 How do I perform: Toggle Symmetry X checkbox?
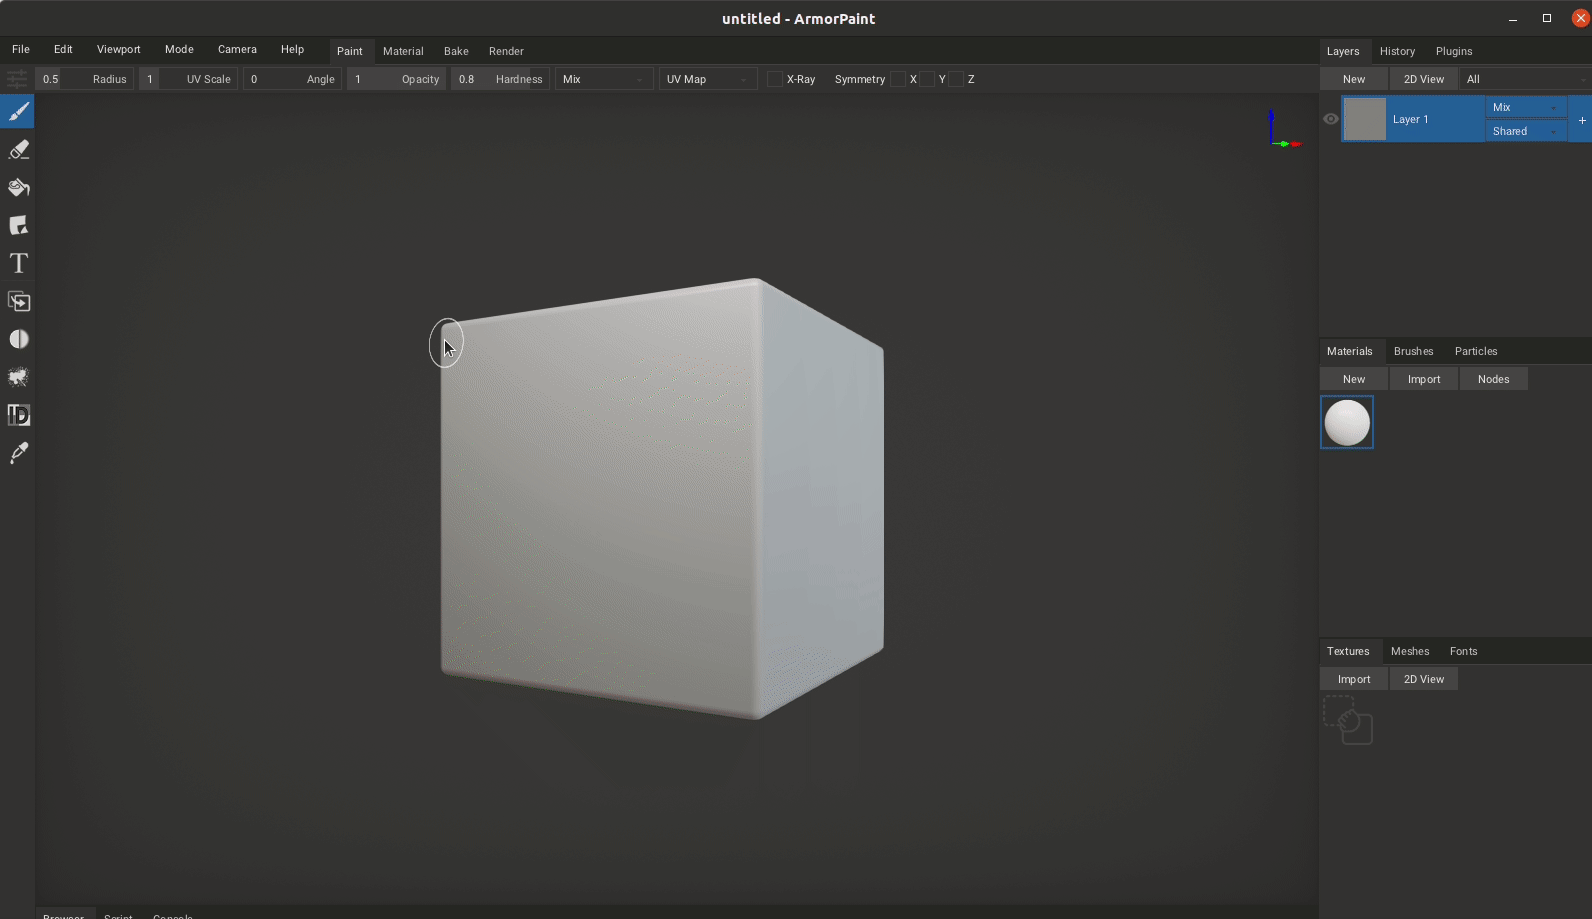click(898, 79)
